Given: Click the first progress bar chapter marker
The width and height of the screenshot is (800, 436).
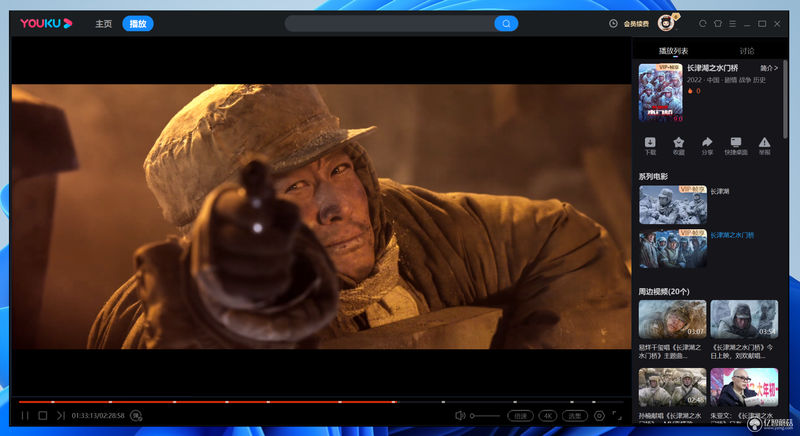Looking at the screenshot, I should coord(53,402).
